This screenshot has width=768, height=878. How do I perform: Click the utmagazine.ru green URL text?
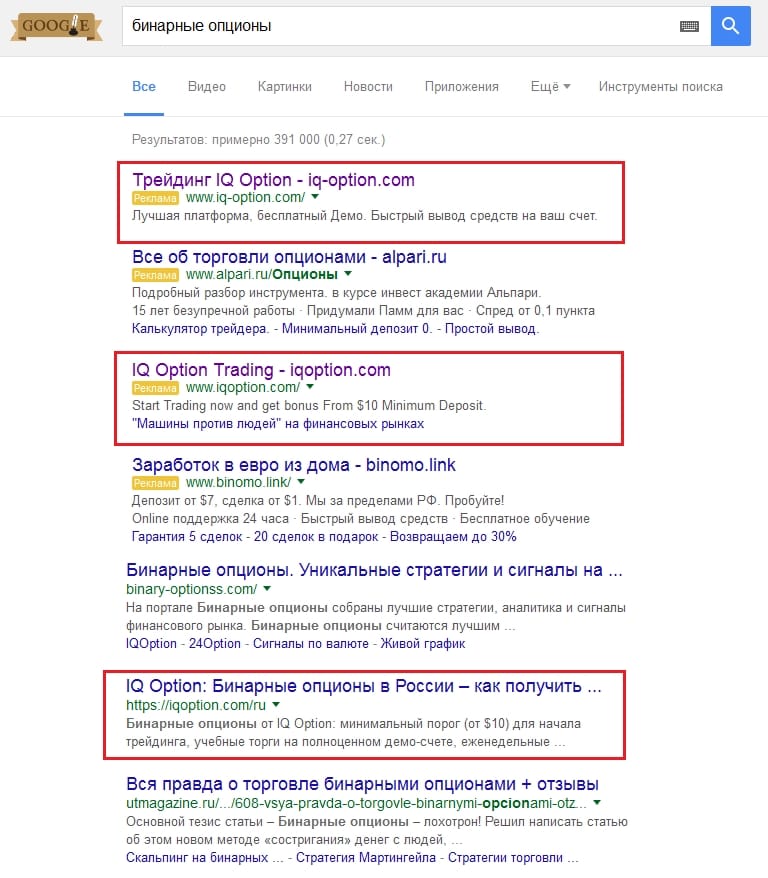point(356,803)
